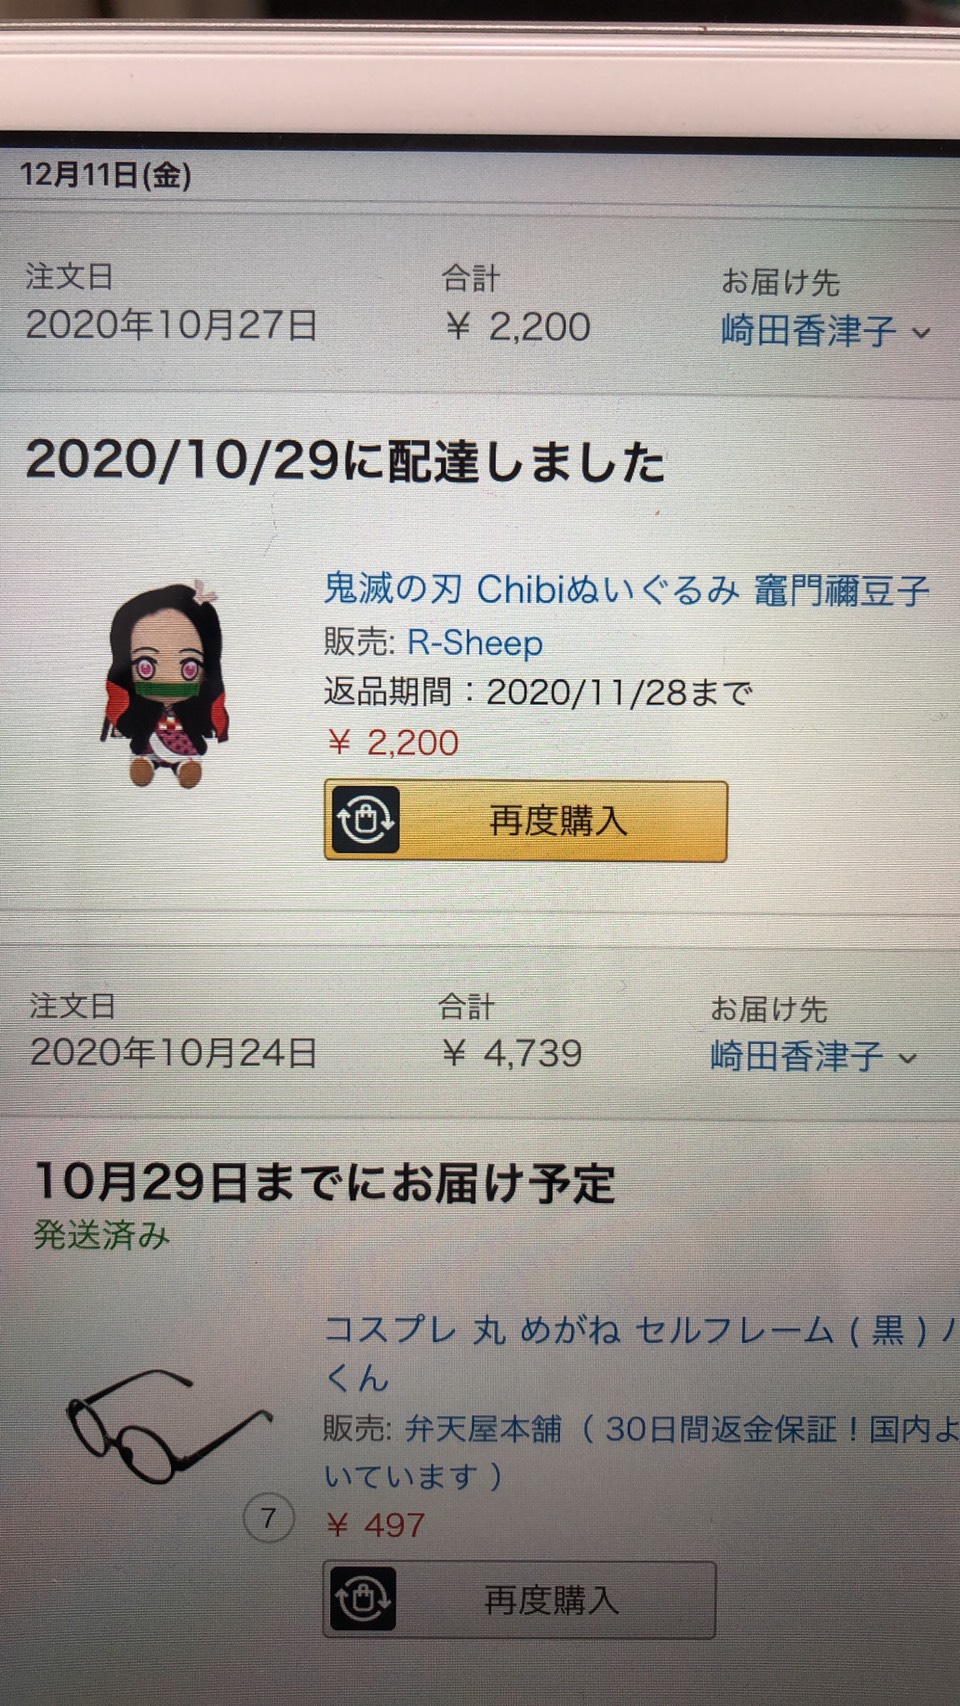Click the ¥ 497 glasses price
Screen dimensions: 960x1706
[x=375, y=1525]
